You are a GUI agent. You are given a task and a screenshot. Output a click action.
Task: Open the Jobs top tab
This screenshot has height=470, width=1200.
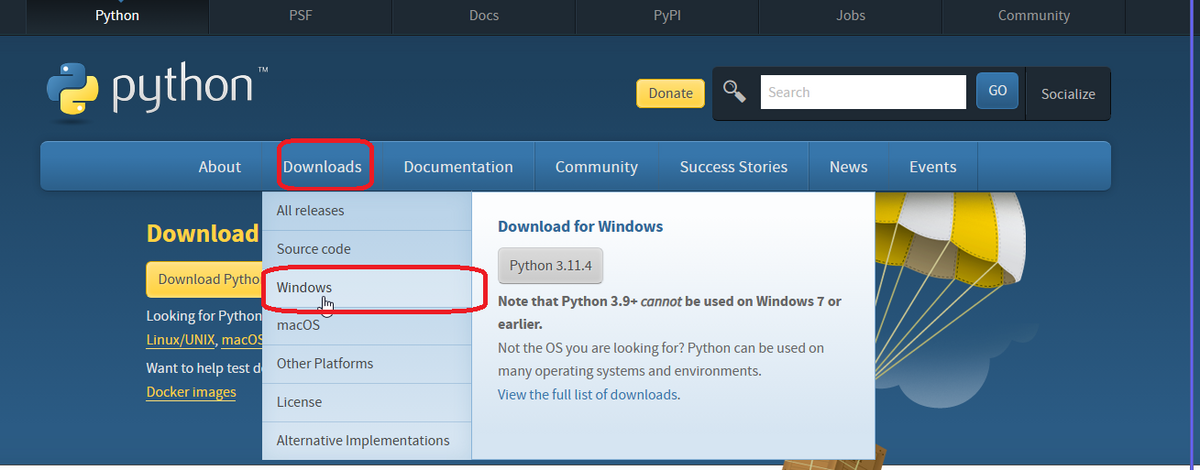pyautogui.click(x=850, y=15)
